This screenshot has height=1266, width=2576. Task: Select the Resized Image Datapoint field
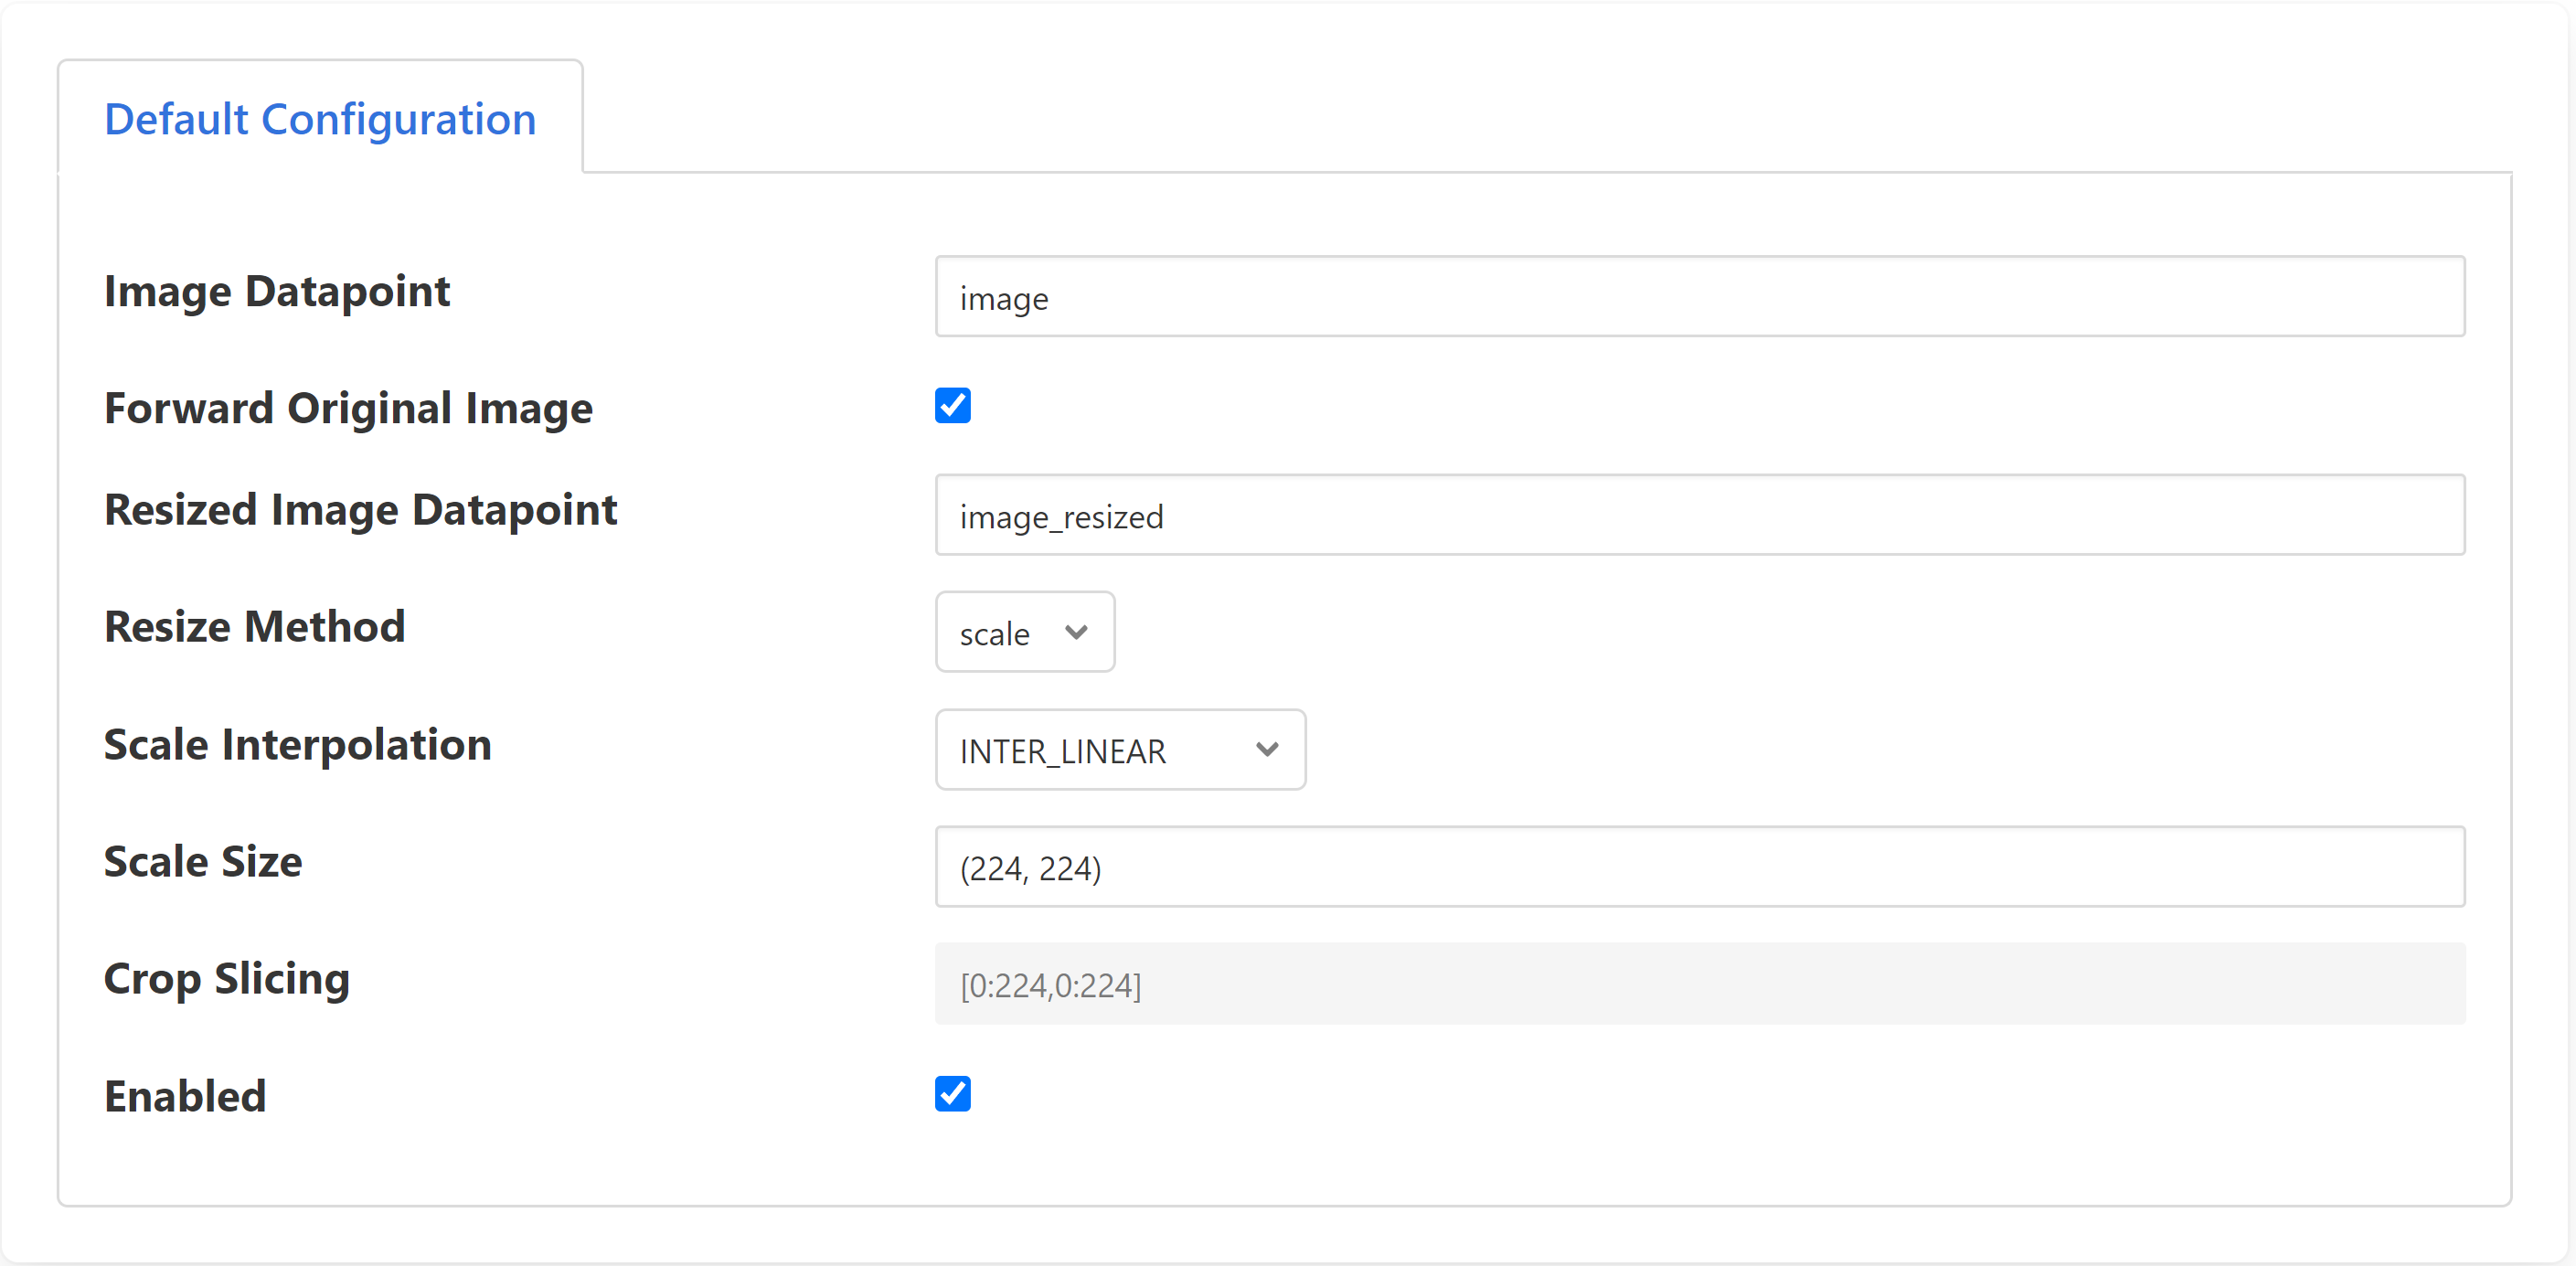(x=1700, y=515)
